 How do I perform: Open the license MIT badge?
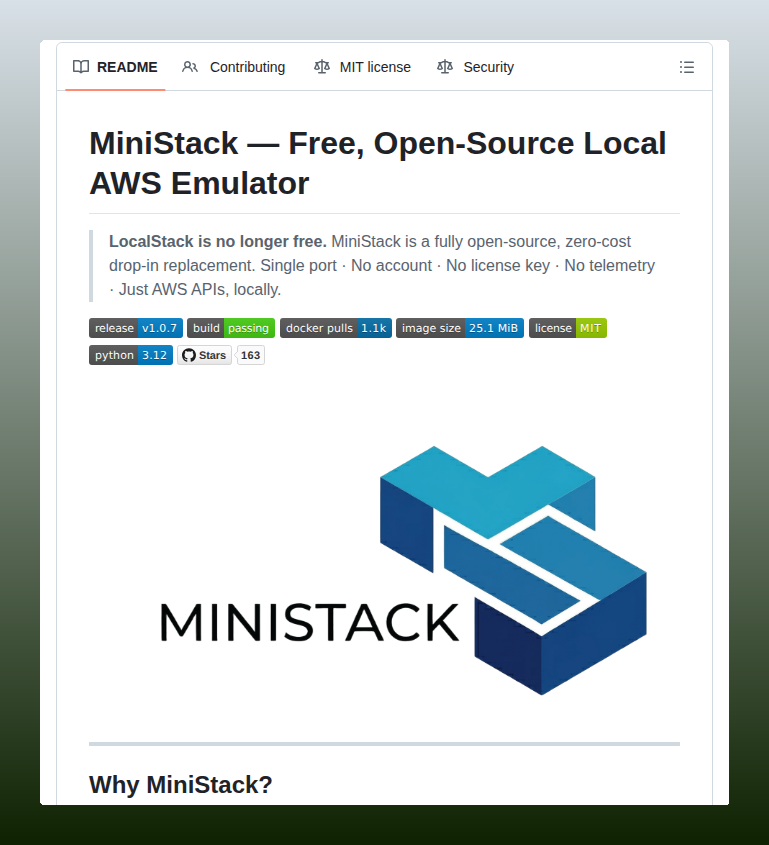click(568, 328)
